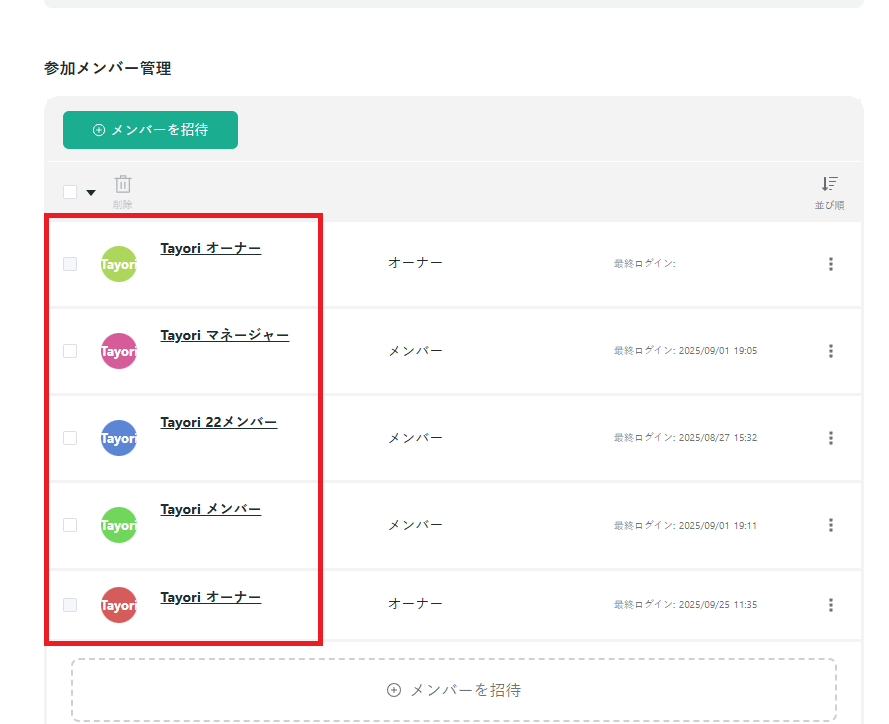The height and width of the screenshot is (724, 889).
Task: Open kebab menu for Tayori マネージャー row
Action: pos(831,351)
